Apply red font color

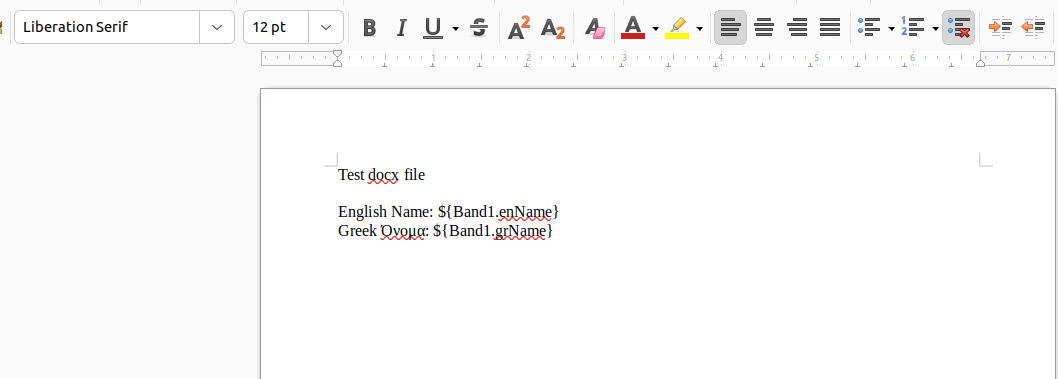point(633,28)
